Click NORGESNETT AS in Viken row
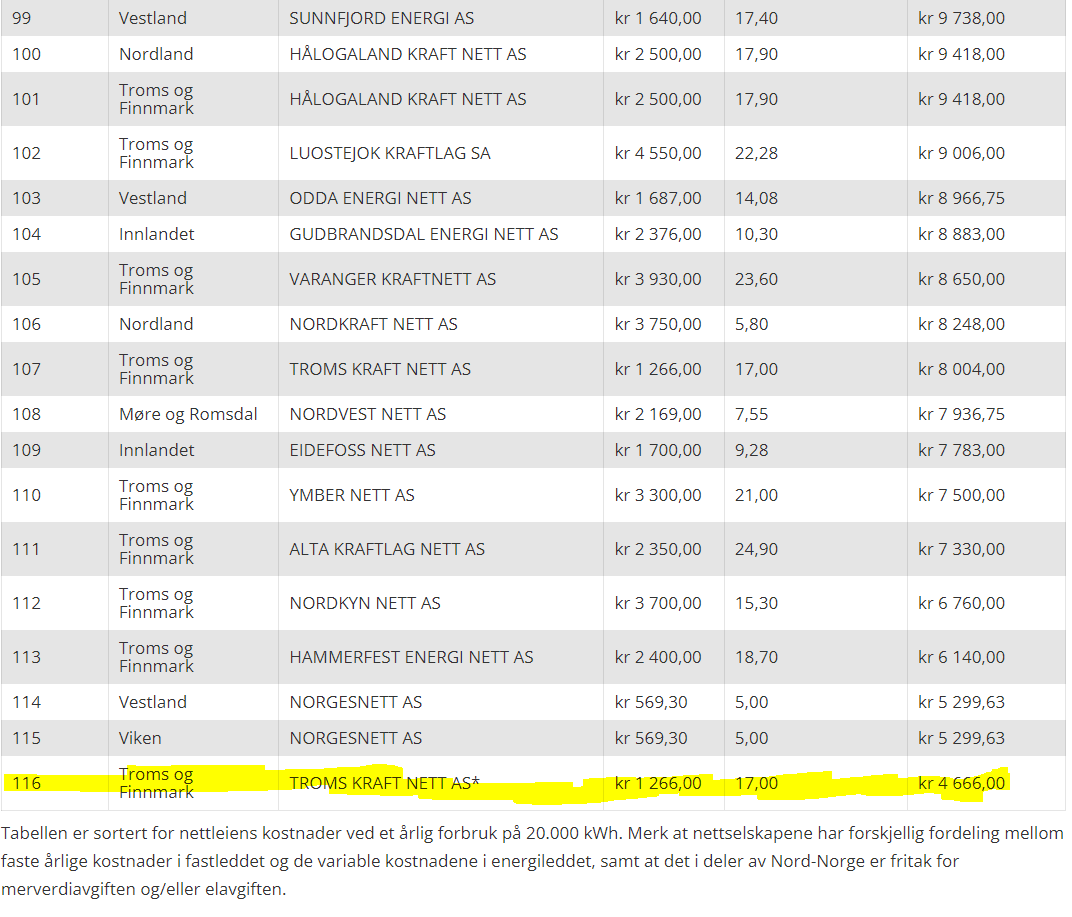1072x917 pixels. [356, 739]
